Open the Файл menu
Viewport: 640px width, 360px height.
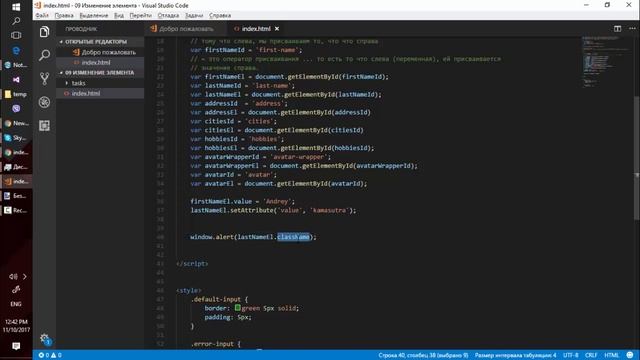tap(42, 16)
